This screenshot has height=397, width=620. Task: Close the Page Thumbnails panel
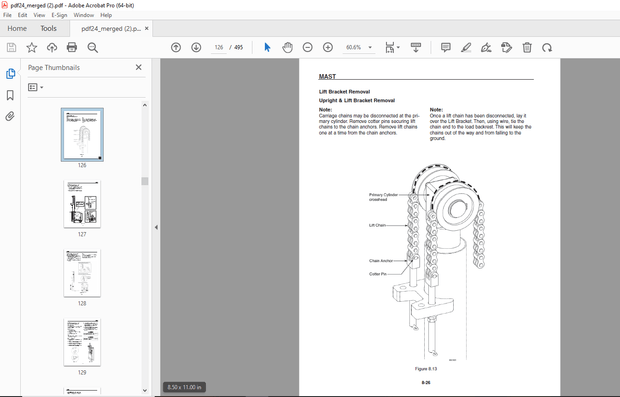pyautogui.click(x=138, y=67)
